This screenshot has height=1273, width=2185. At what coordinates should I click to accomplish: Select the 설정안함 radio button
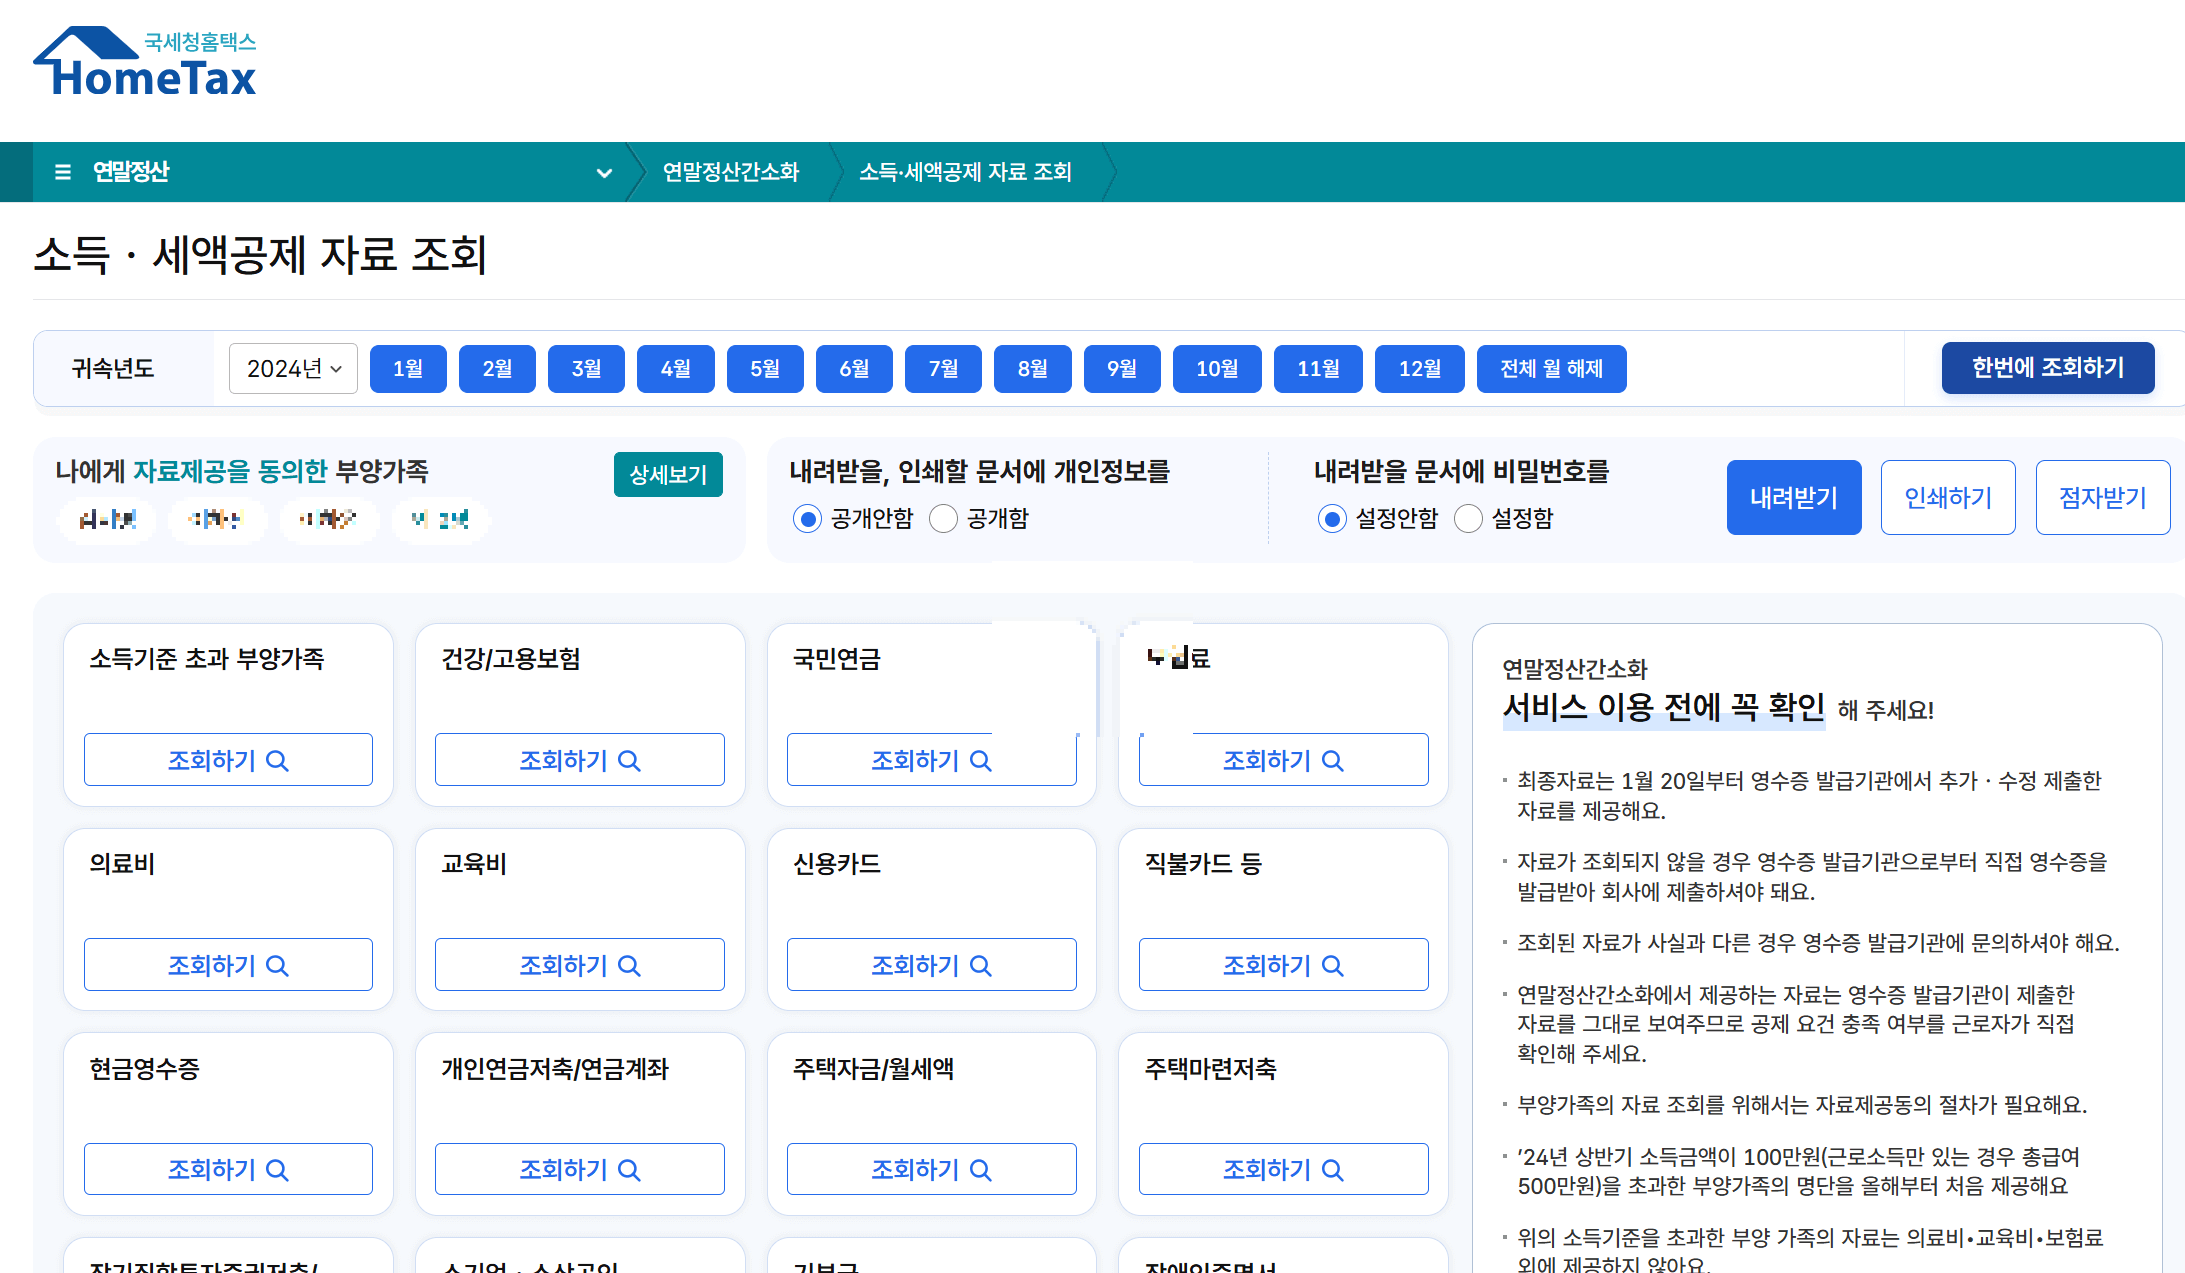tap(1331, 518)
